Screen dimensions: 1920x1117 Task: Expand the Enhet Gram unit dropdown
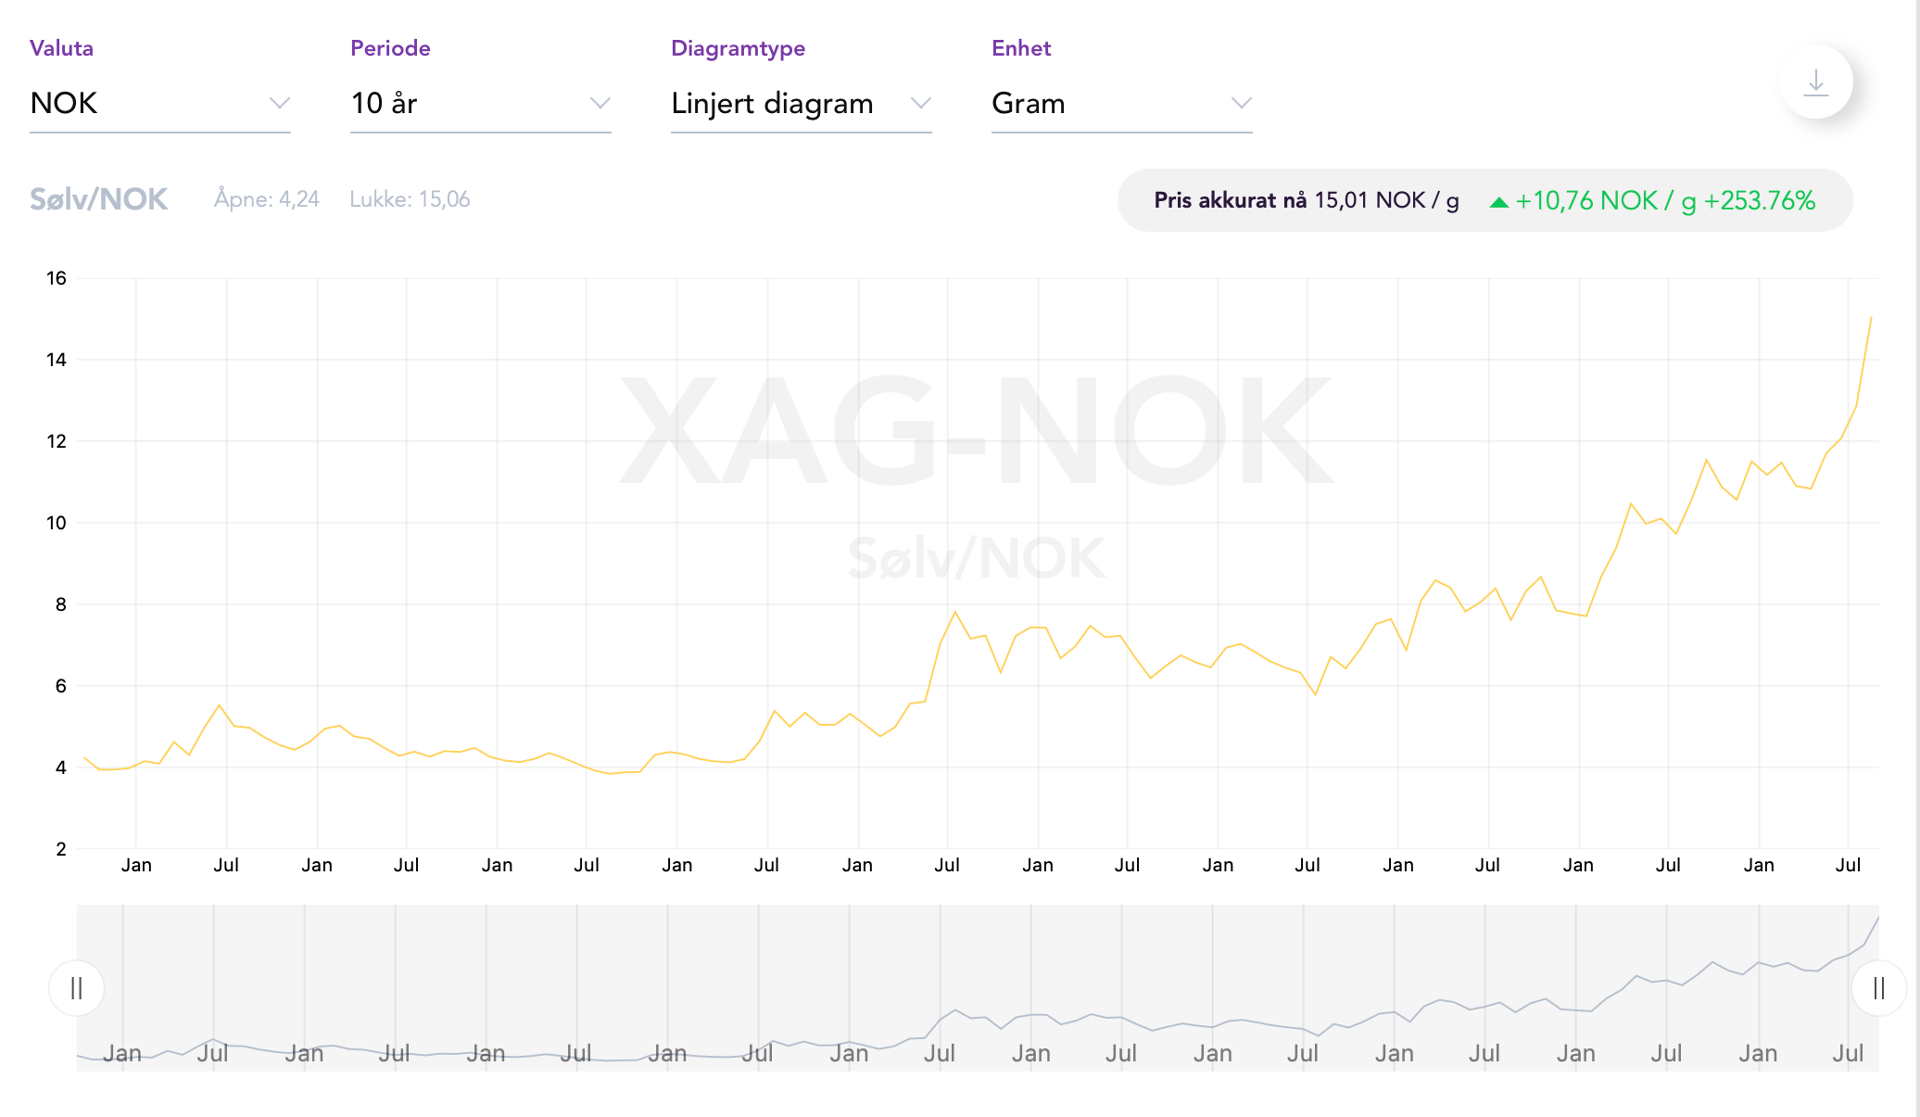coord(1120,103)
